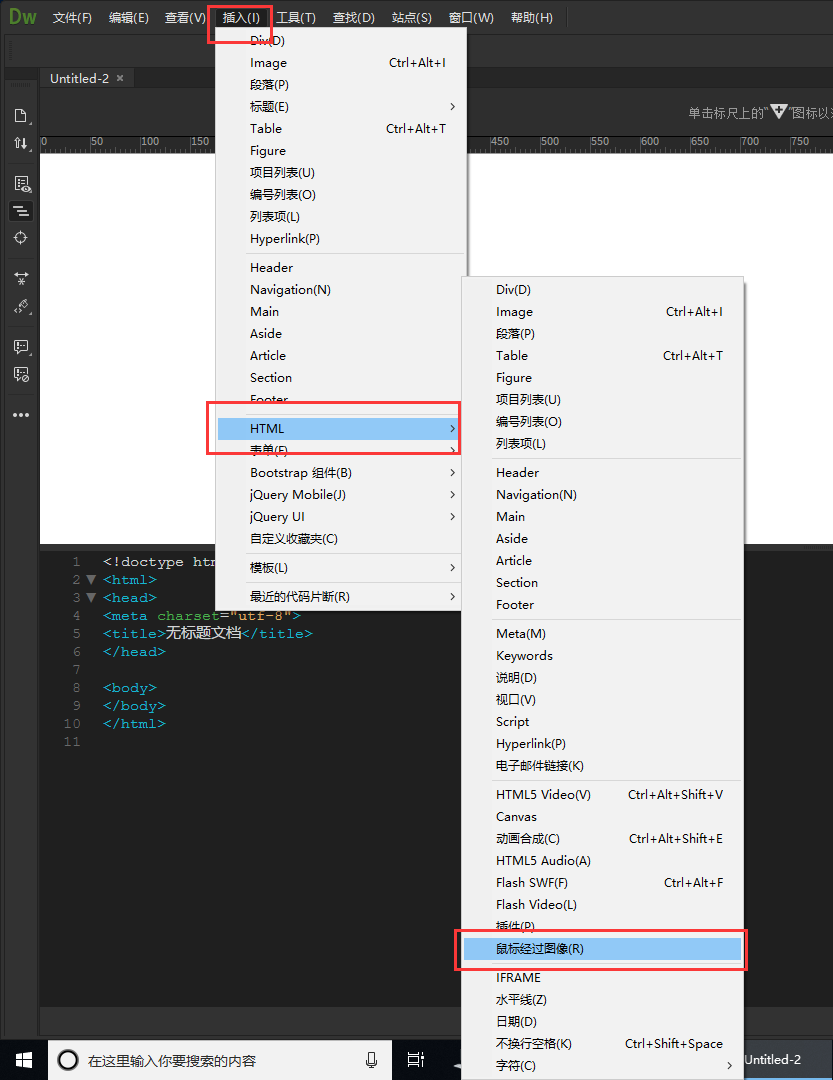The height and width of the screenshot is (1080, 833).
Task: Open the 编辑(E) menu
Action: click(129, 17)
